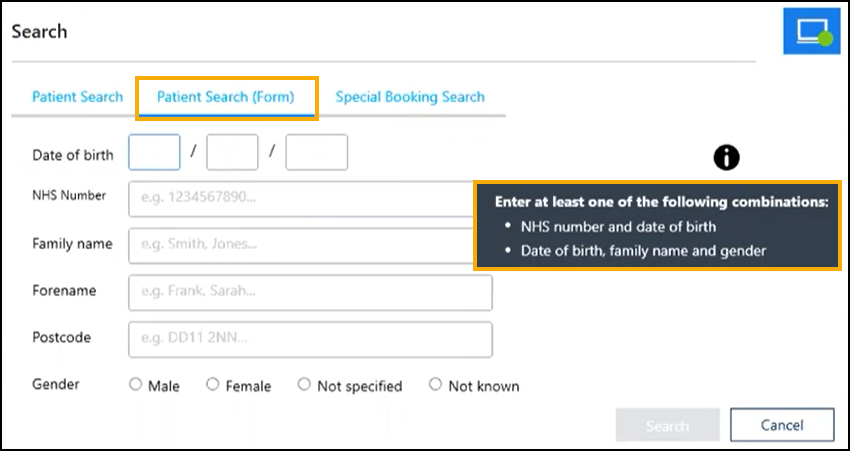Choose the Not specified gender option
Image resolution: width=850 pixels, height=451 pixels.
(x=304, y=385)
